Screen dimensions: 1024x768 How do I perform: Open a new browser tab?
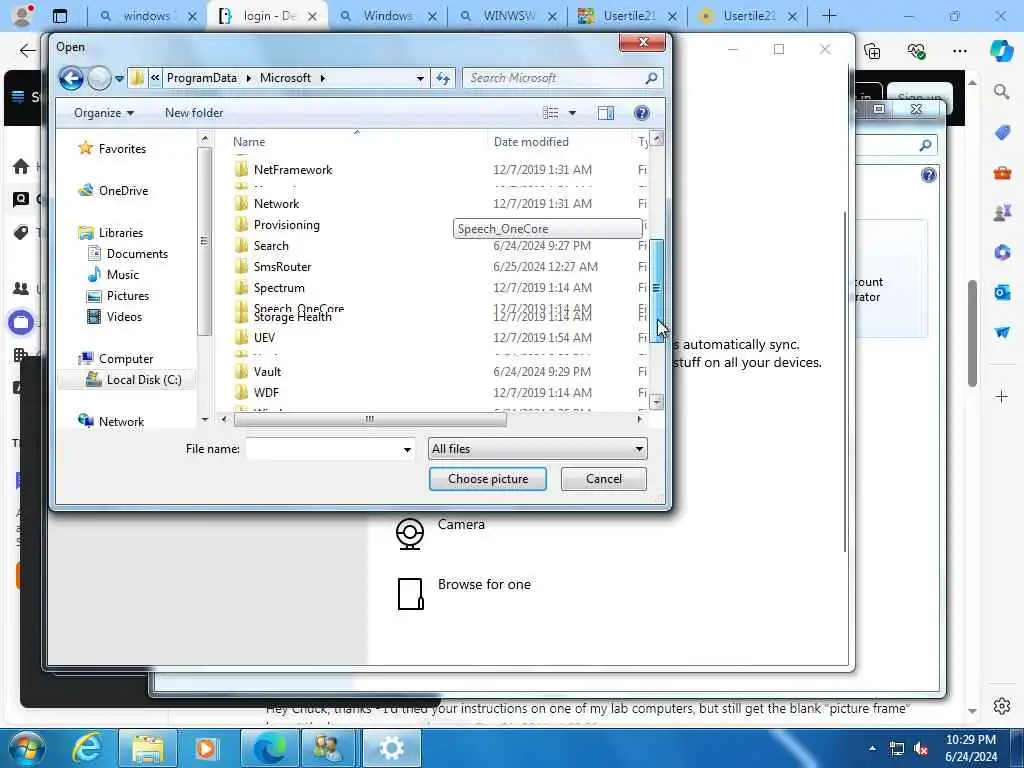(829, 16)
